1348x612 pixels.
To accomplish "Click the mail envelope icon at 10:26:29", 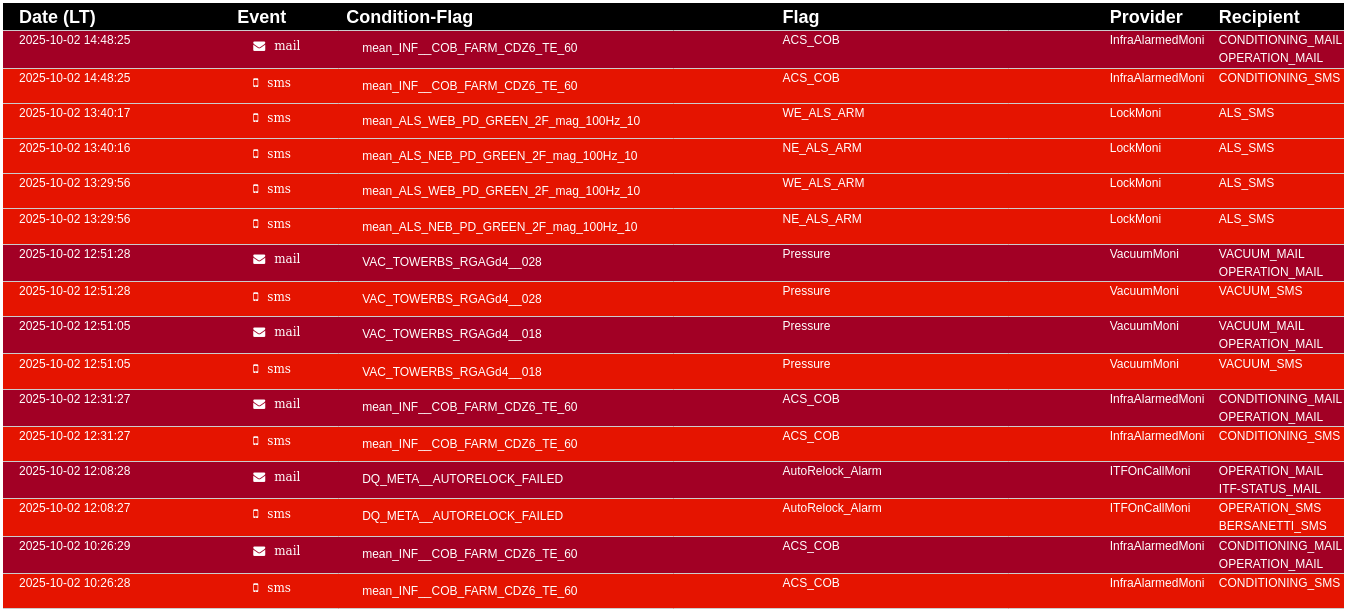I will (x=259, y=551).
